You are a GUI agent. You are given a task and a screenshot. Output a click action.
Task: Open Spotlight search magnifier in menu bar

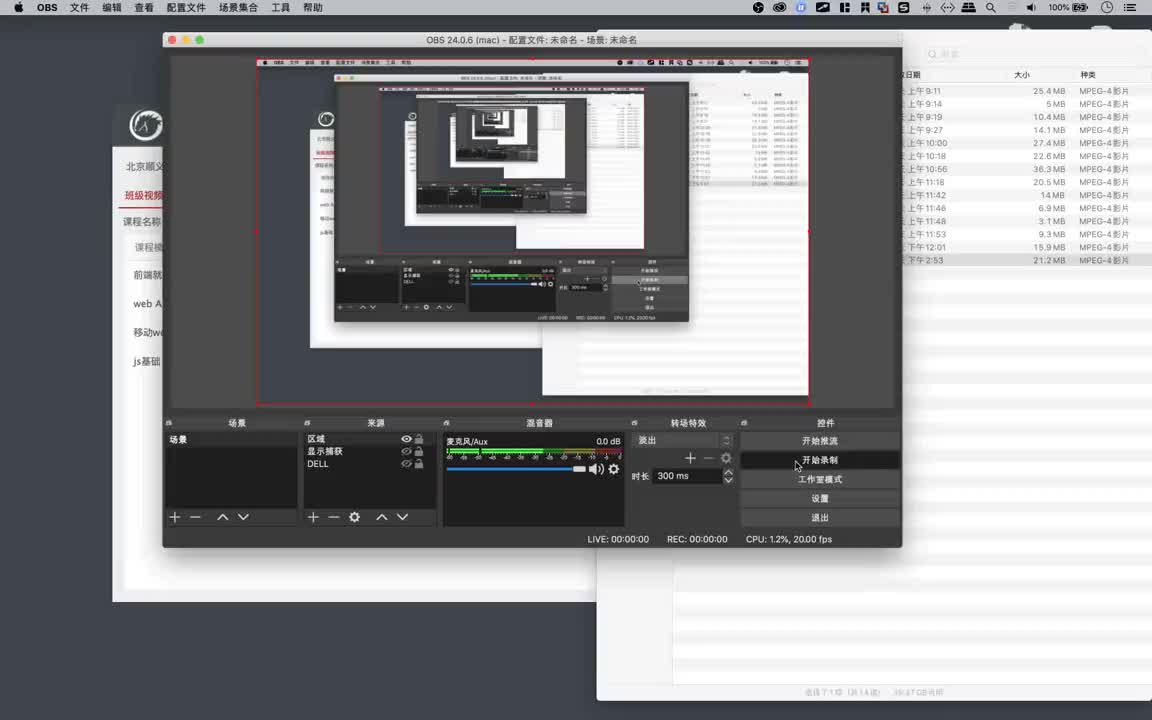pyautogui.click(x=991, y=7)
